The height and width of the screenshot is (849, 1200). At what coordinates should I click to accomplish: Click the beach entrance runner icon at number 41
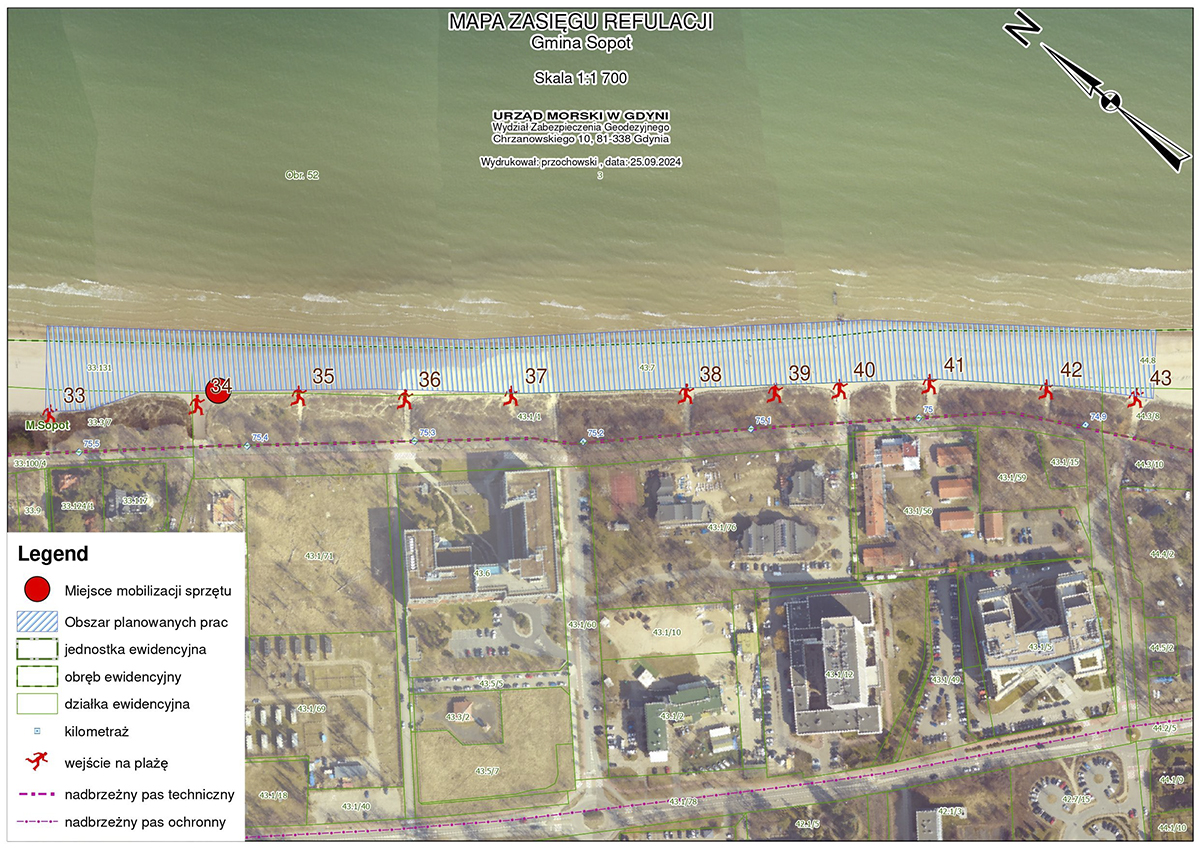click(929, 384)
